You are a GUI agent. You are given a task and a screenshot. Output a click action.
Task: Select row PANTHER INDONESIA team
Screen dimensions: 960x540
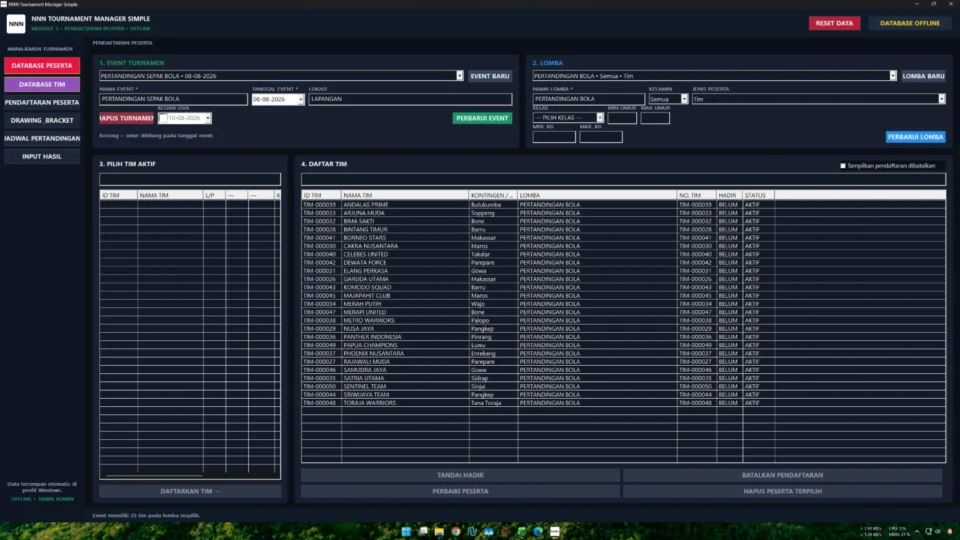(623, 337)
